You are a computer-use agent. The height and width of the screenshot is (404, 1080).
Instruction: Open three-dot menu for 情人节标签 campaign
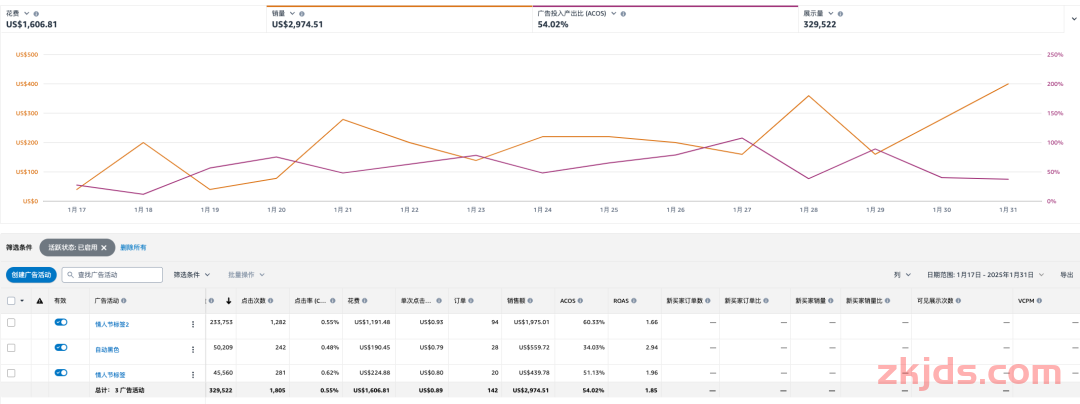[x=193, y=375]
